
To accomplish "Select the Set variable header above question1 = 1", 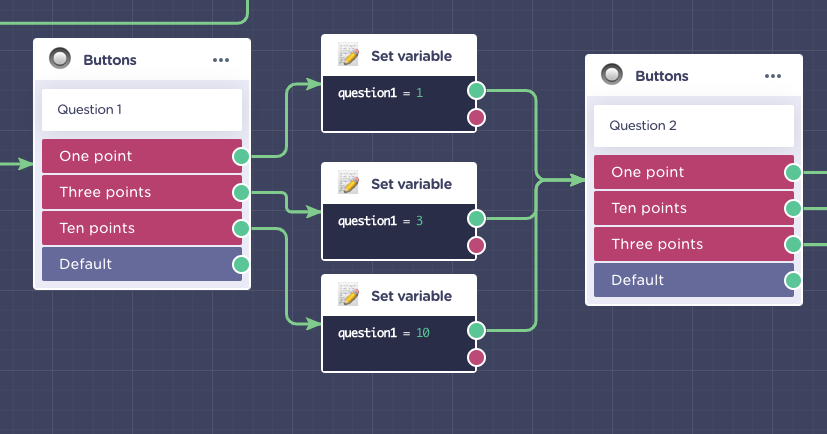I will 399,56.
